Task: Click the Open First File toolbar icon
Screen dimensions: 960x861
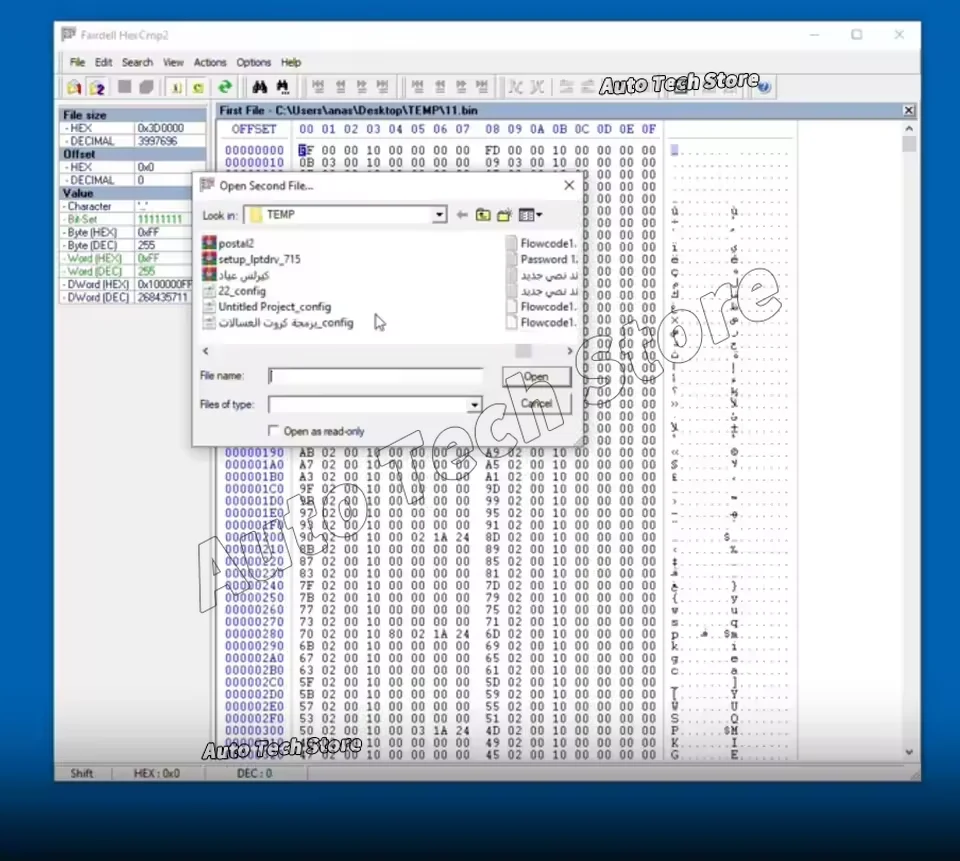Action: [74, 88]
